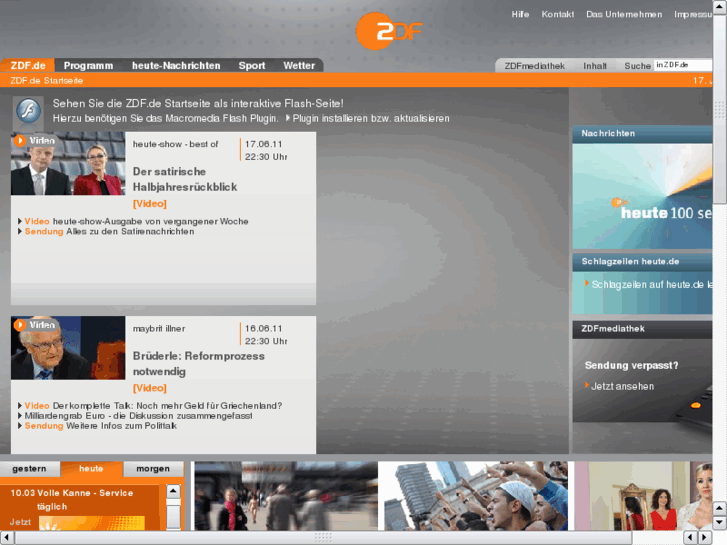Open Alles zu den Satirenachrichten
This screenshot has width=727, height=545.
(130, 231)
